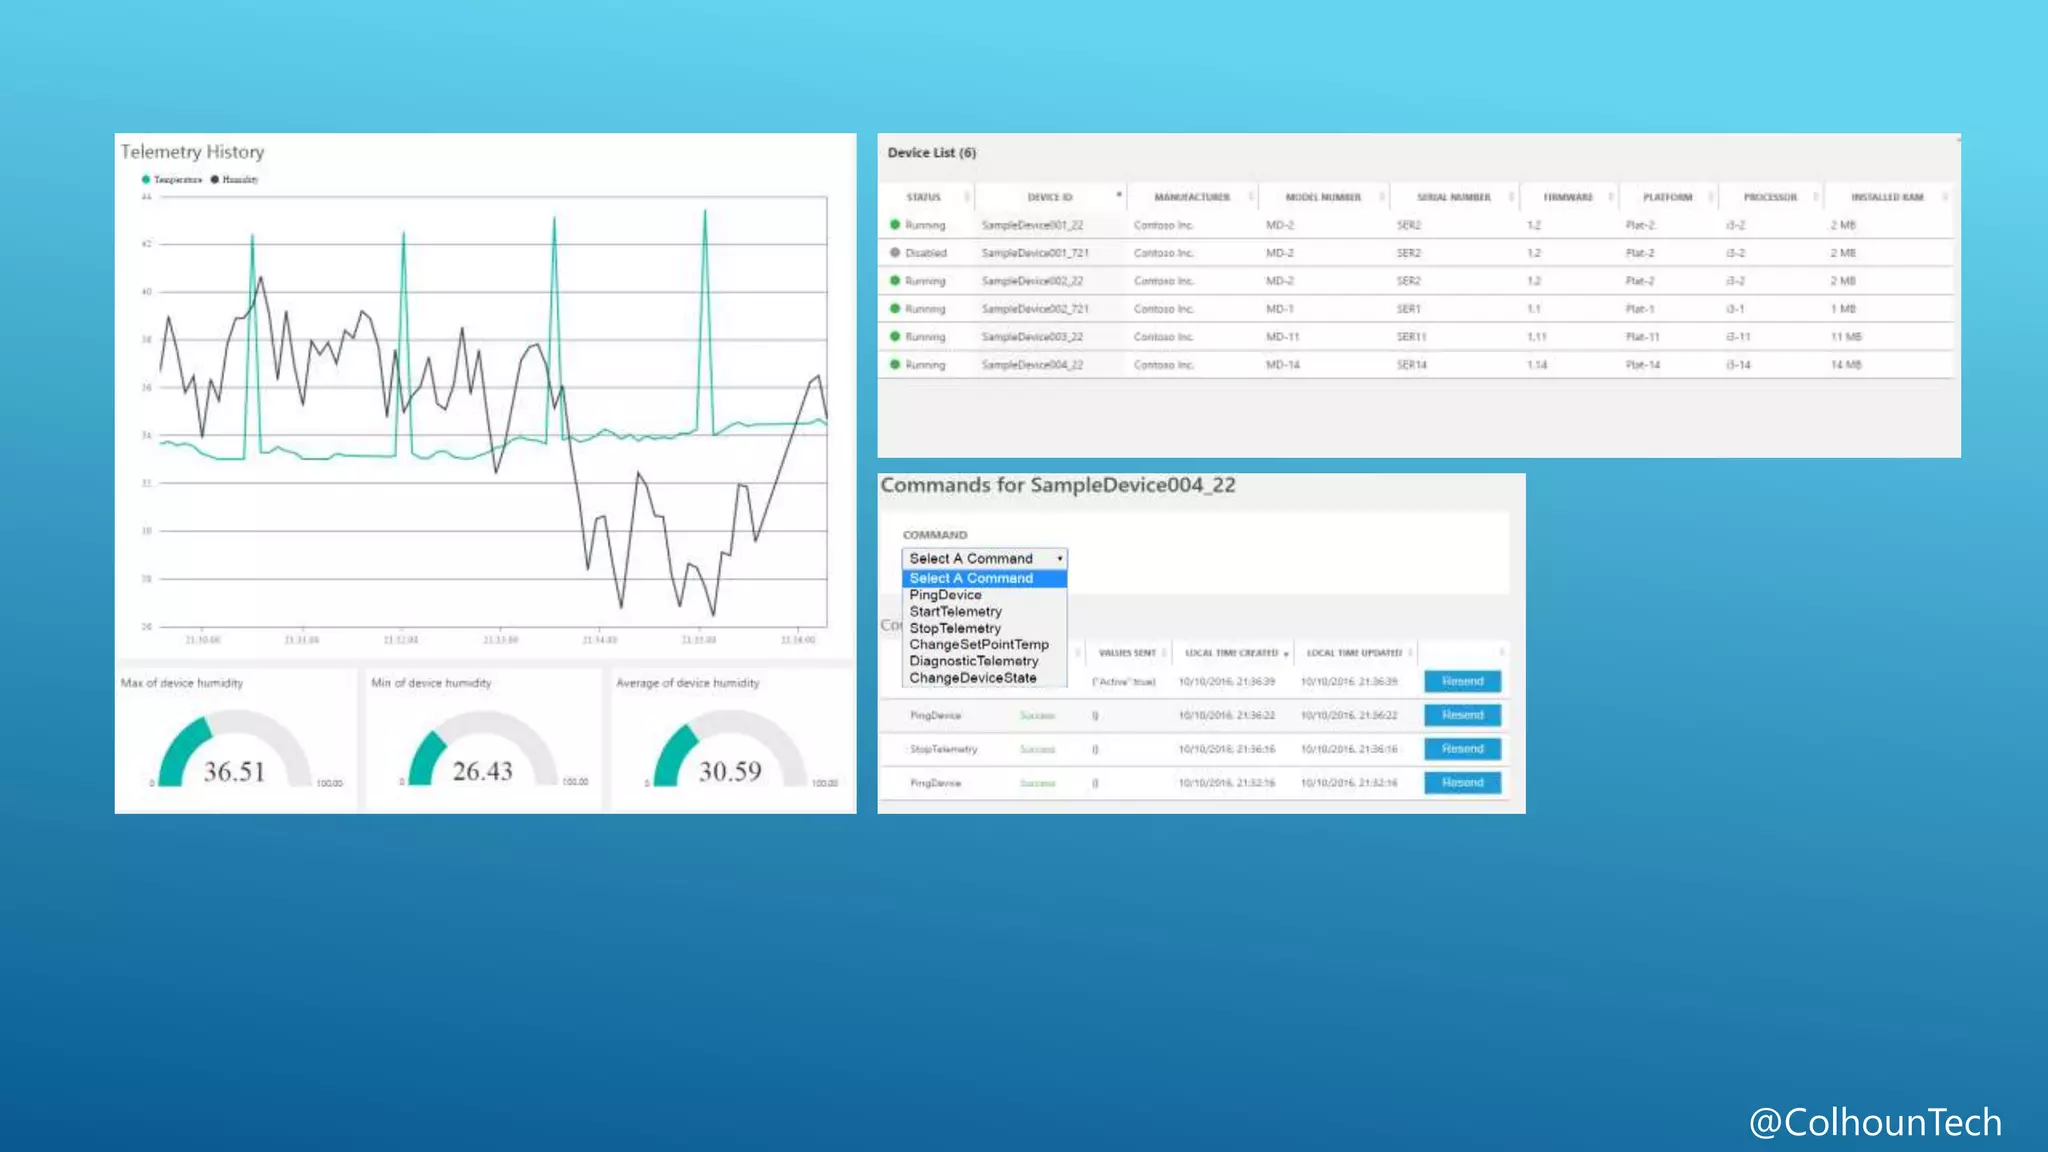The image size is (2048, 1152).
Task: Choose PingDevice from command dropdown
Action: point(945,595)
